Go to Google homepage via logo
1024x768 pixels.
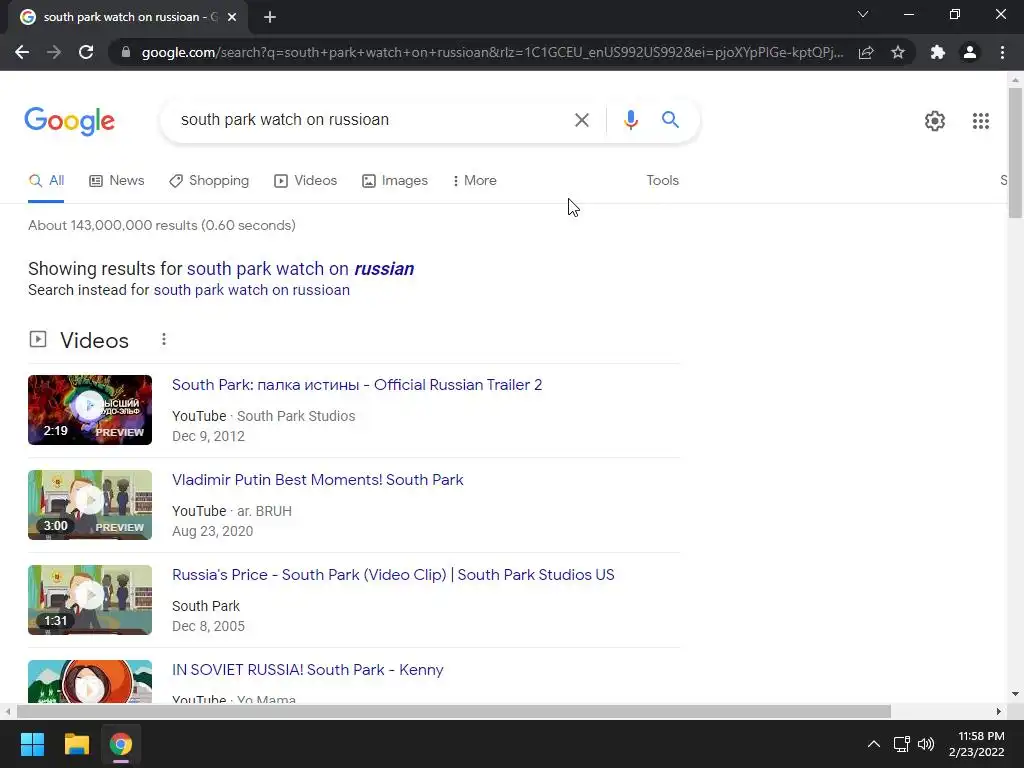coord(69,121)
